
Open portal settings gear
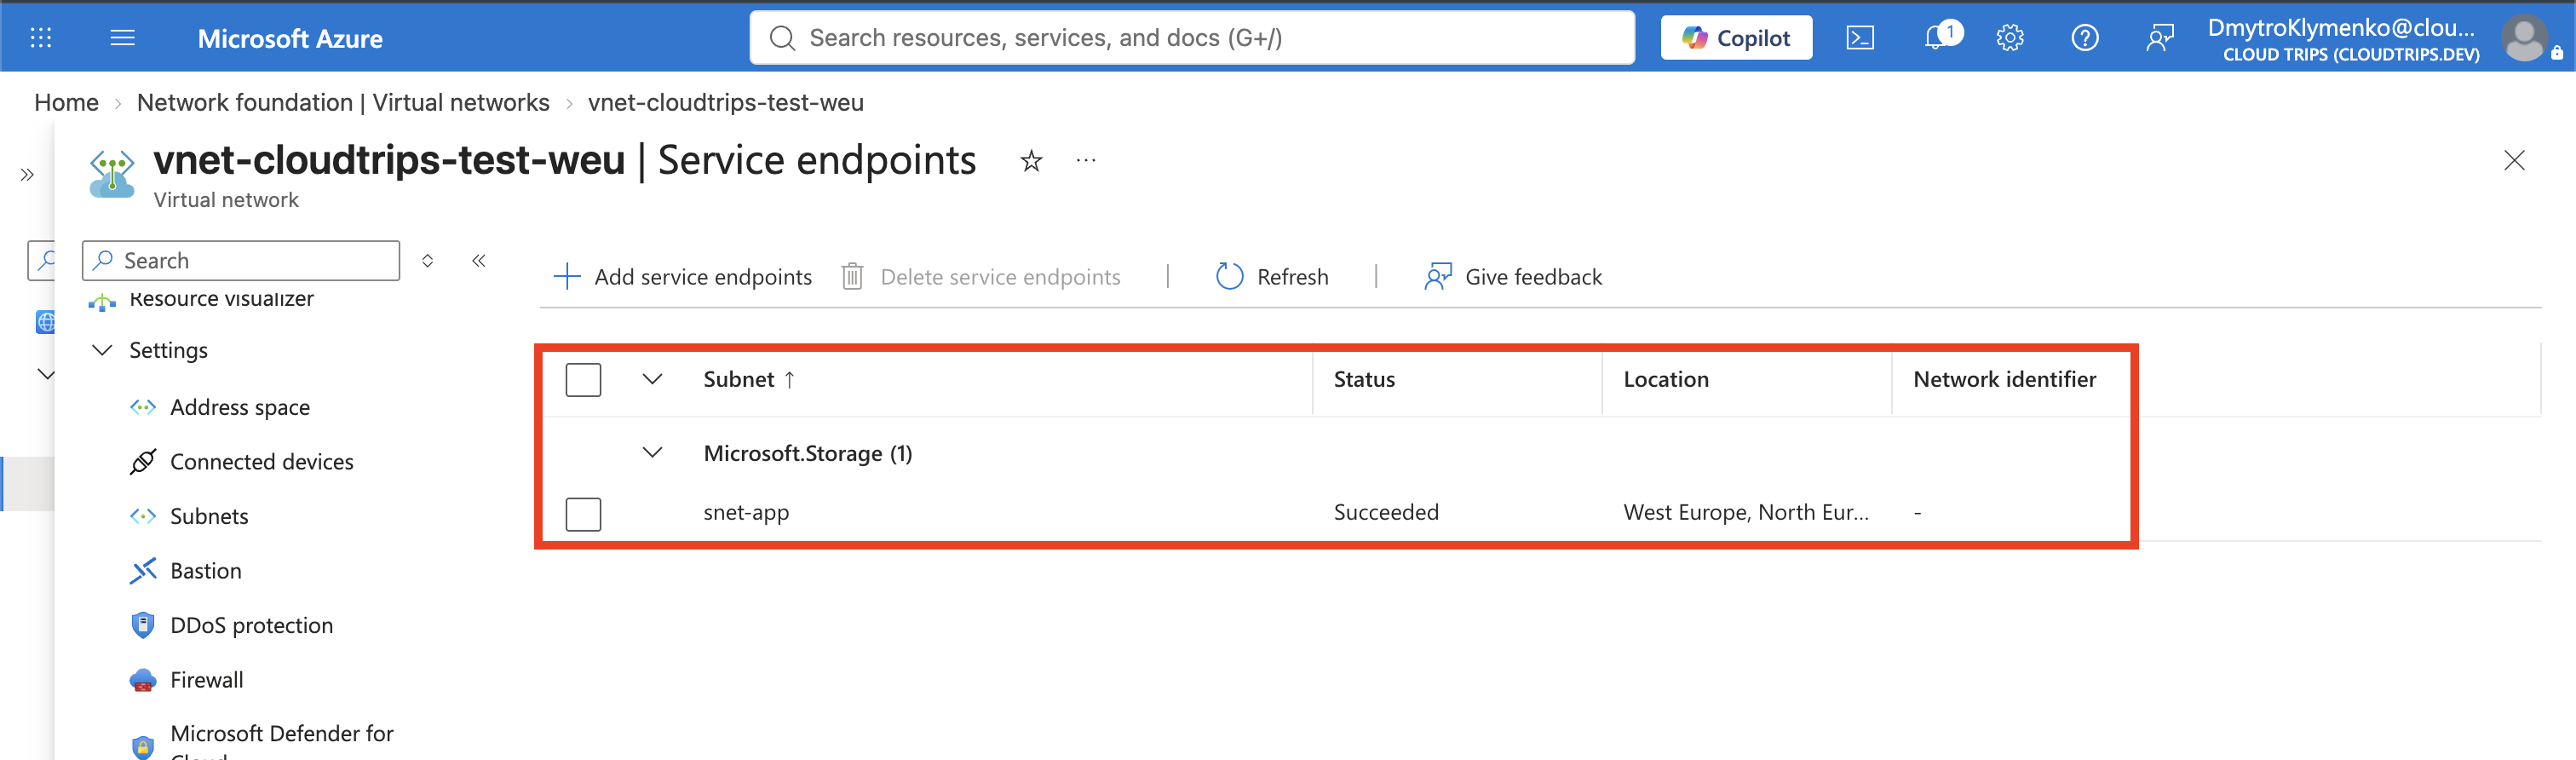tap(2010, 38)
